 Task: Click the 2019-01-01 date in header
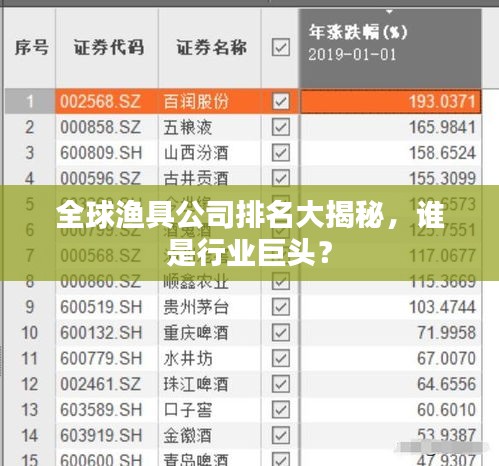(x=352, y=55)
